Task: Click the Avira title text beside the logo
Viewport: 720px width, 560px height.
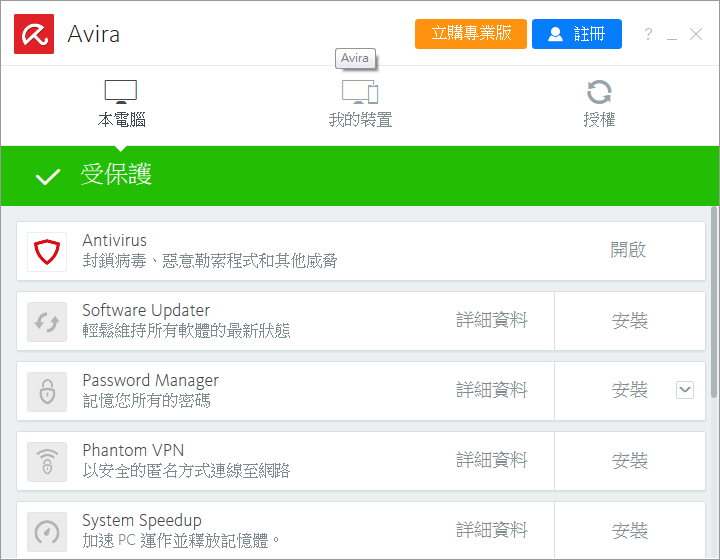Action: pos(94,34)
